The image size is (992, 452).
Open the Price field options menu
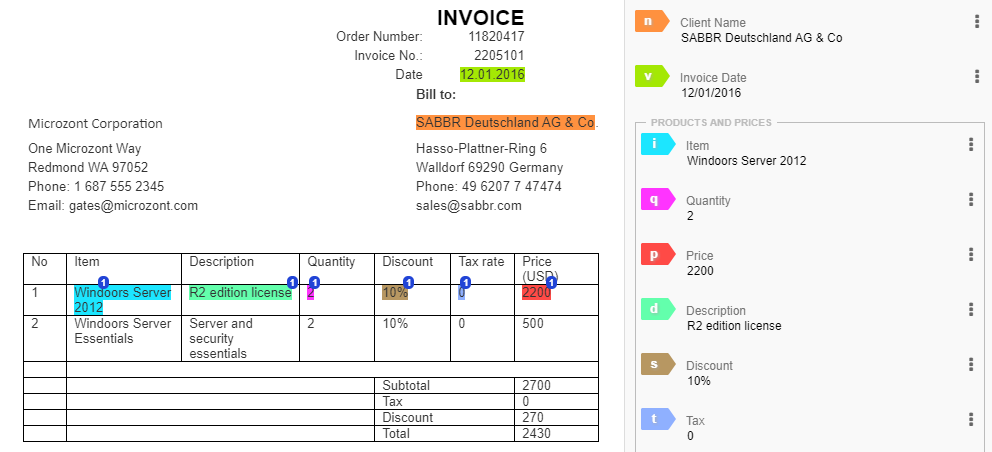pyautogui.click(x=971, y=254)
